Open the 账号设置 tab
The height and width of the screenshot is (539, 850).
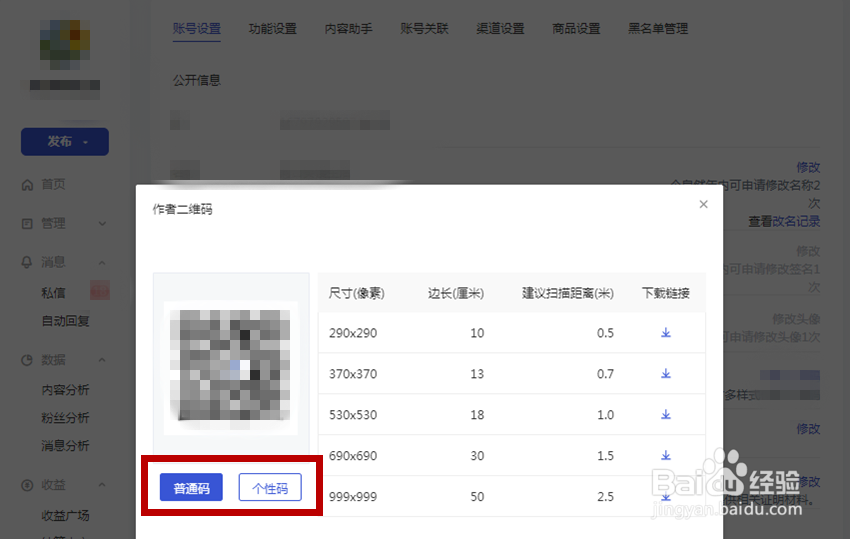click(197, 29)
